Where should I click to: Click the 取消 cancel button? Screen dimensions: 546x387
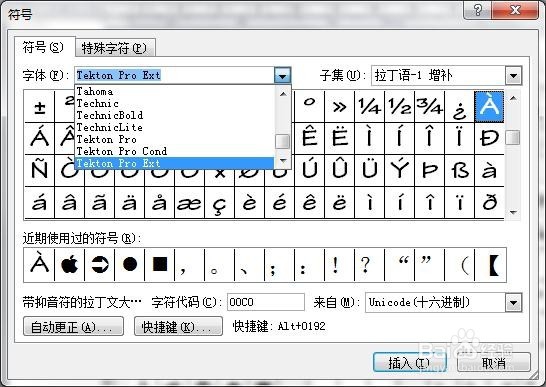coord(494,363)
